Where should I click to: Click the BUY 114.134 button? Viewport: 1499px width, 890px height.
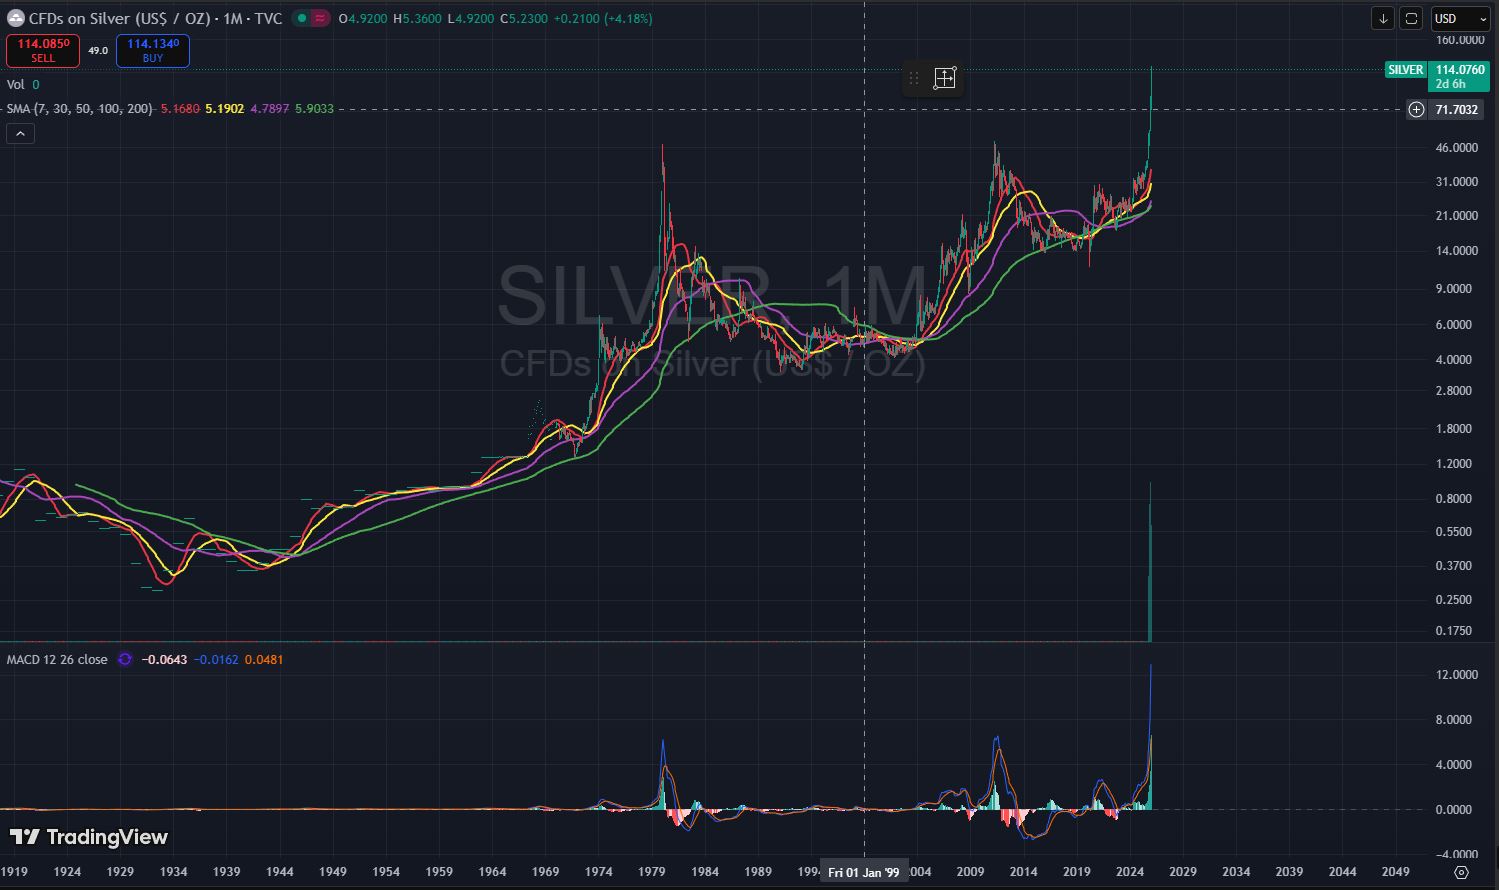(153, 50)
